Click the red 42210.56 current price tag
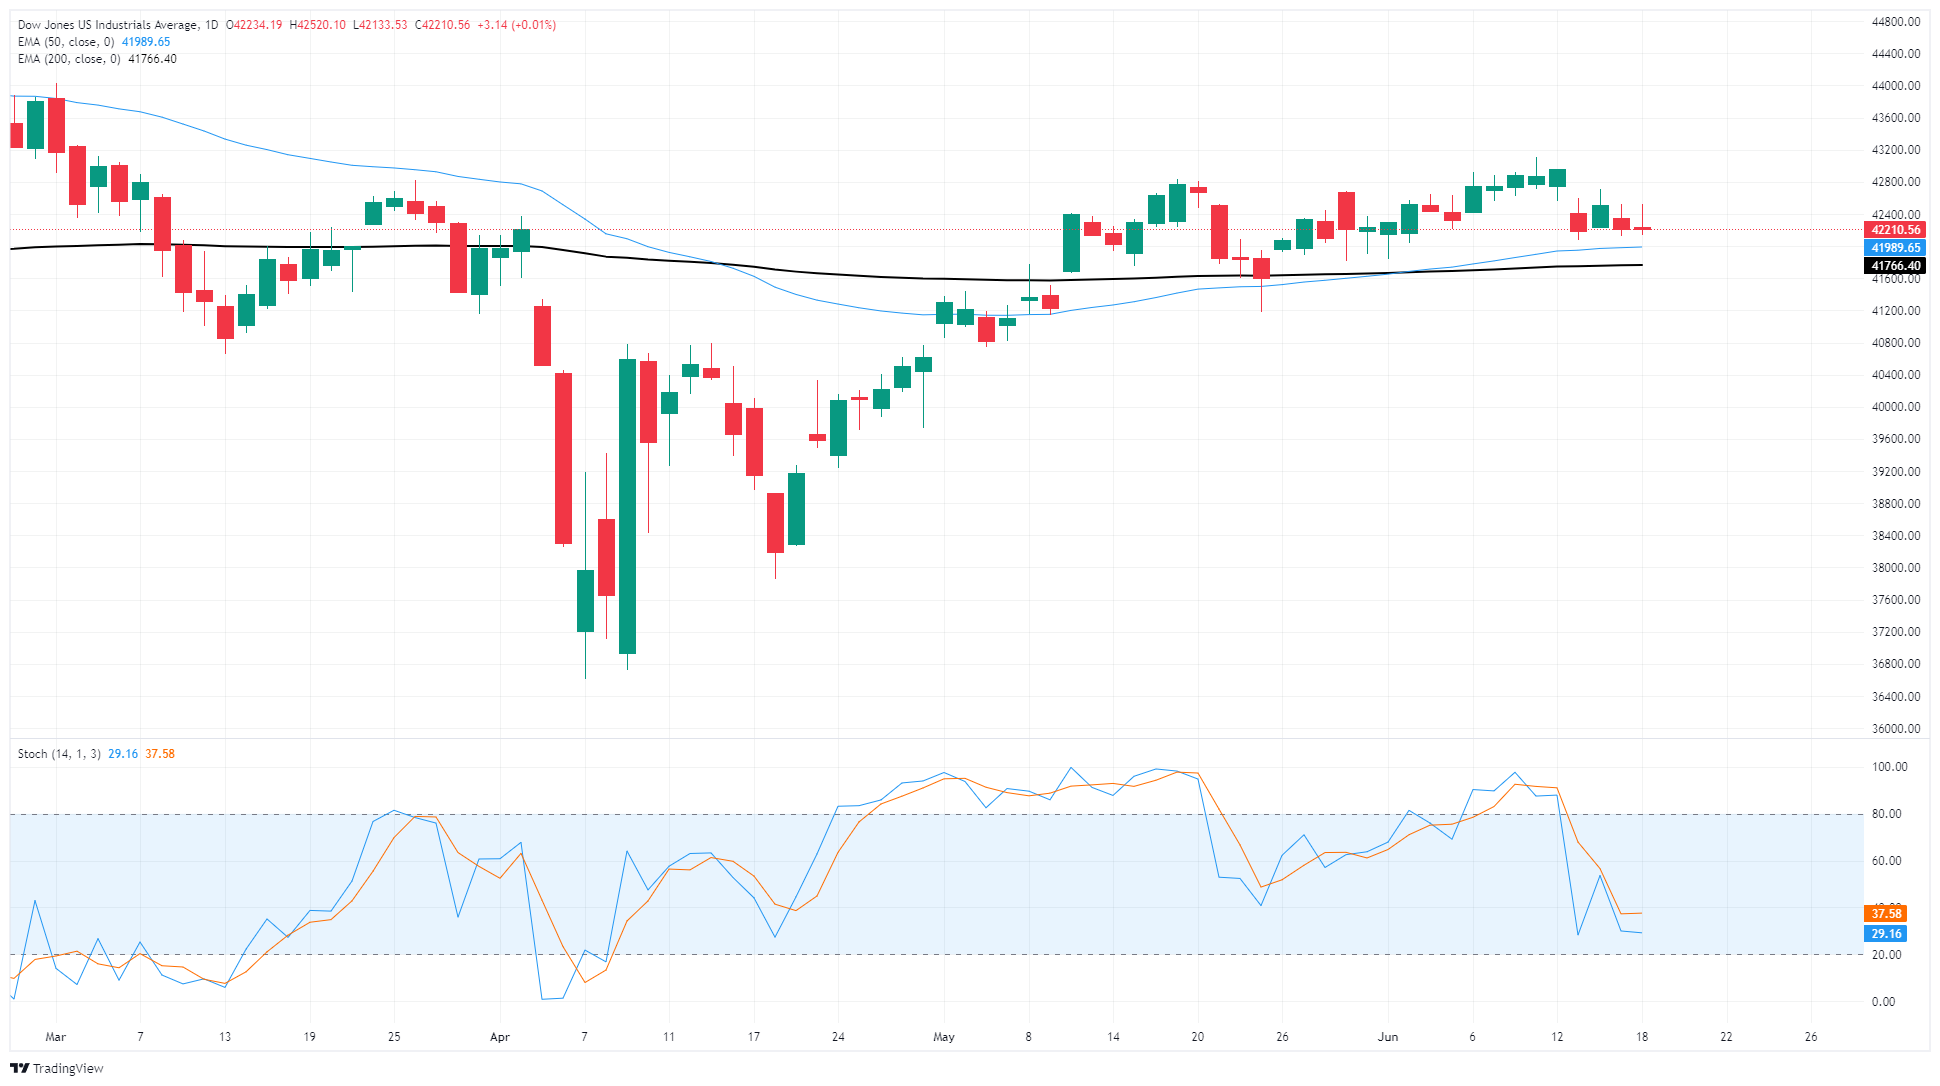Viewport: 1940px width, 1086px height. [1895, 230]
